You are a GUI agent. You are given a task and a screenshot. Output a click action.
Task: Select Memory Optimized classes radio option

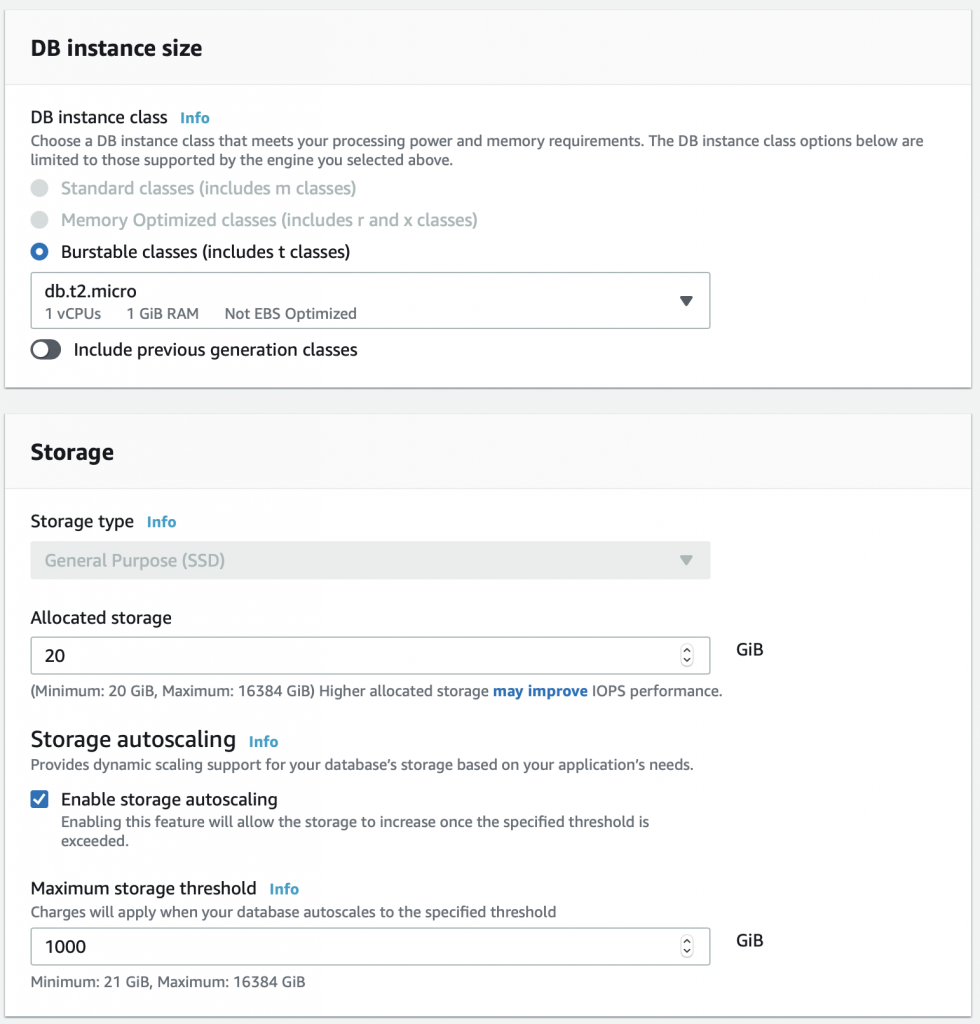pyautogui.click(x=39, y=219)
